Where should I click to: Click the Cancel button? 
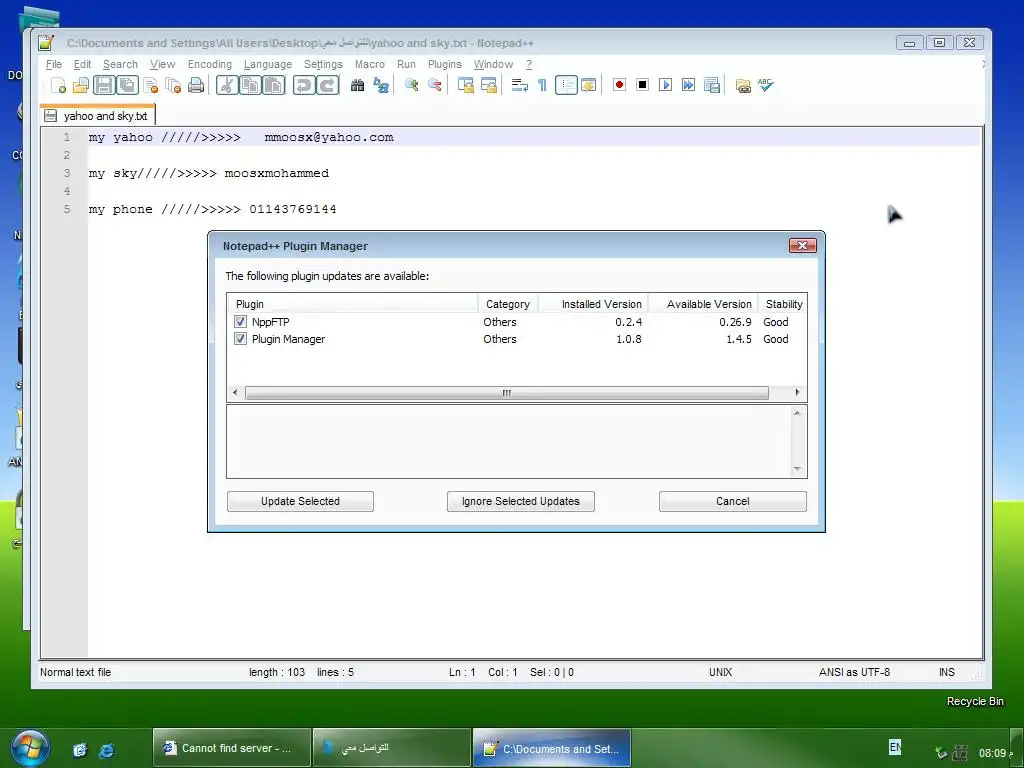pos(733,502)
